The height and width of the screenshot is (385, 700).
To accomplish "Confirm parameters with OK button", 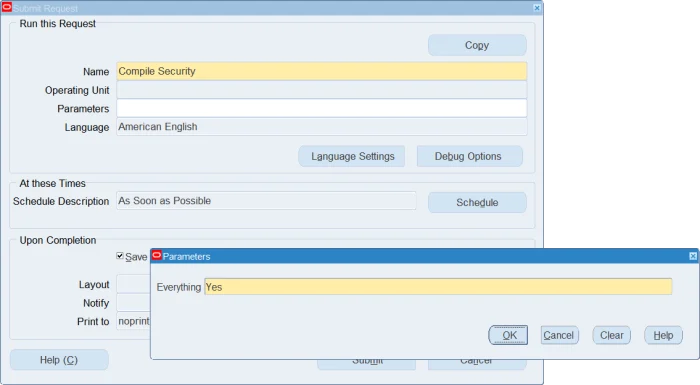I will pyautogui.click(x=508, y=335).
